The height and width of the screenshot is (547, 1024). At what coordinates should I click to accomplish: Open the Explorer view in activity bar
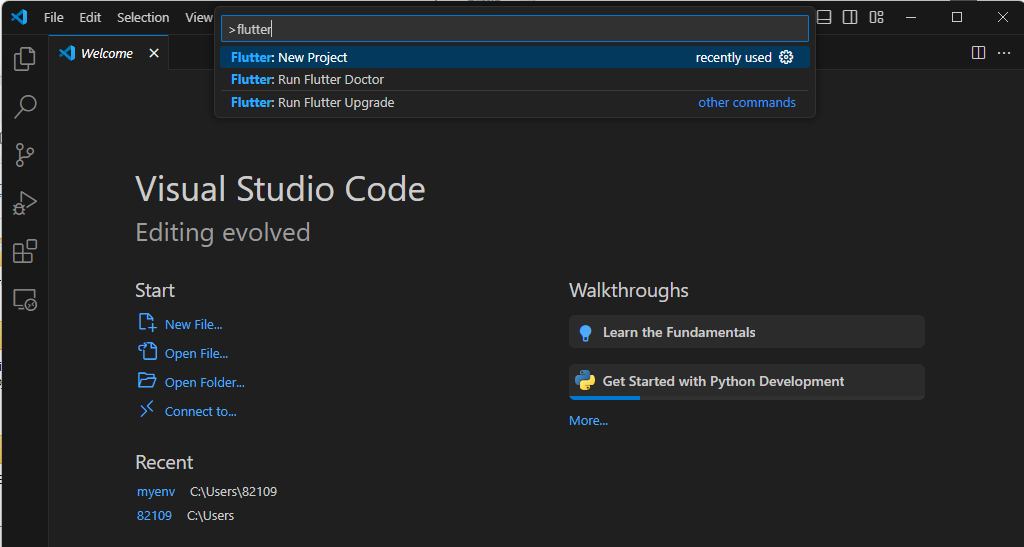point(24,59)
